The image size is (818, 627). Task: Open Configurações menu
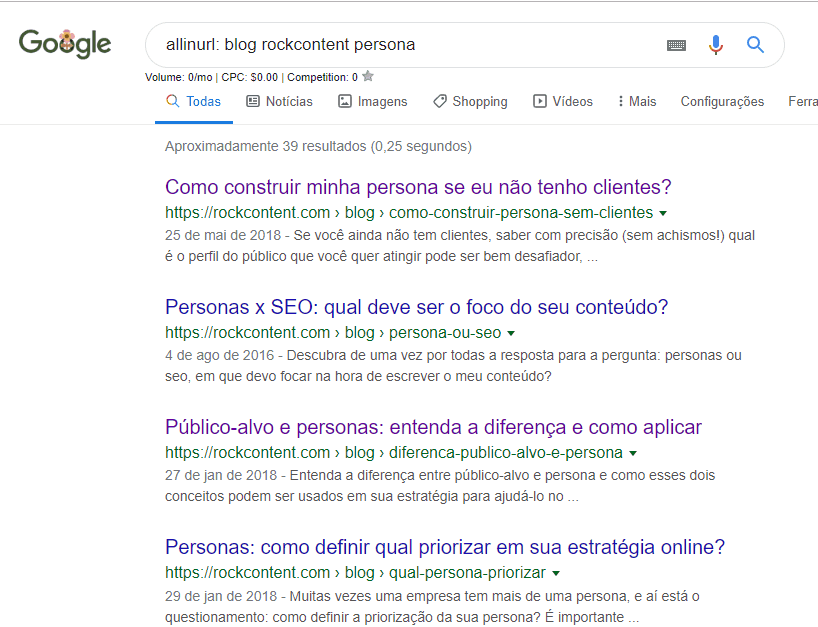722,101
